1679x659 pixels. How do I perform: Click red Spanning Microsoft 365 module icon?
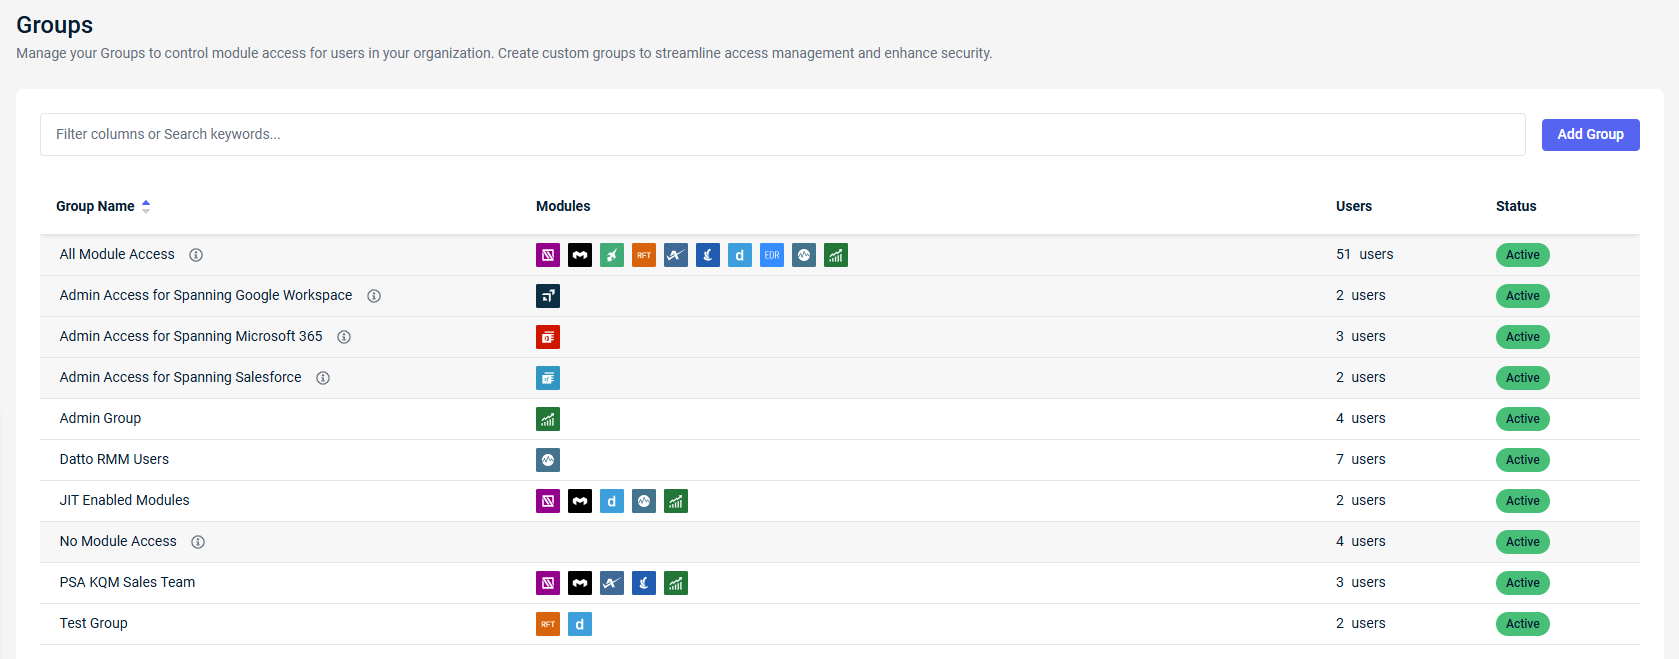548,337
